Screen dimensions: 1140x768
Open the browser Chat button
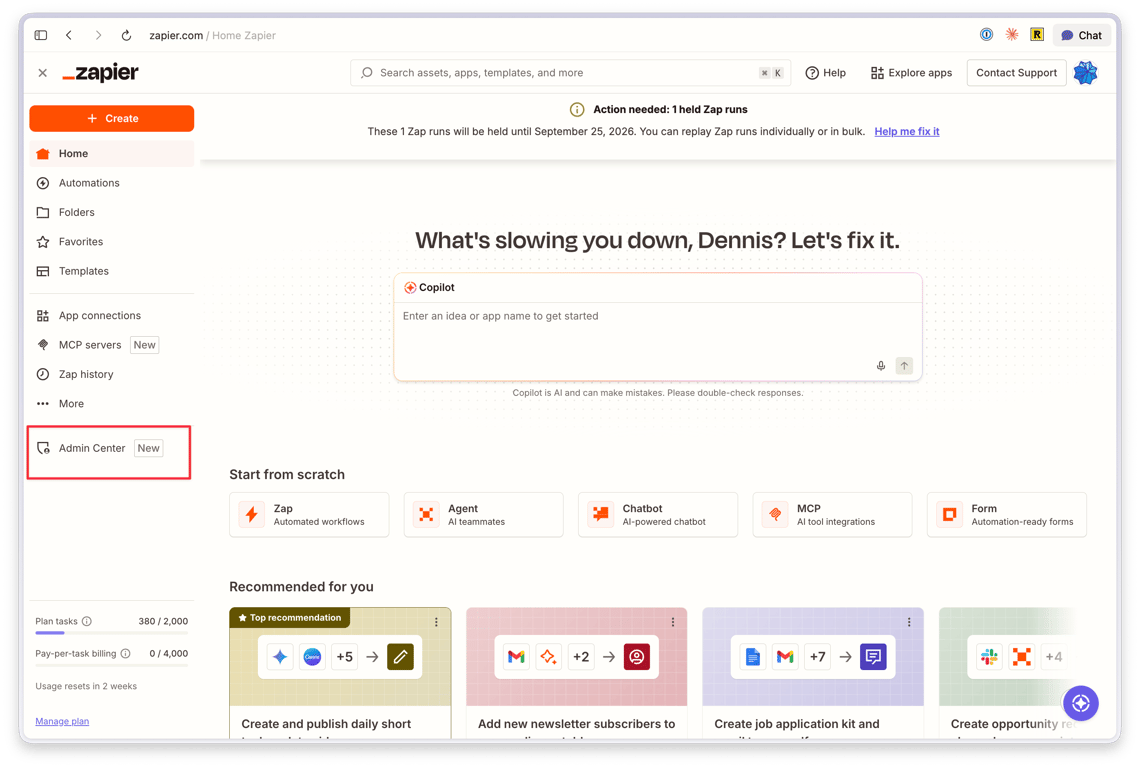pos(1082,35)
